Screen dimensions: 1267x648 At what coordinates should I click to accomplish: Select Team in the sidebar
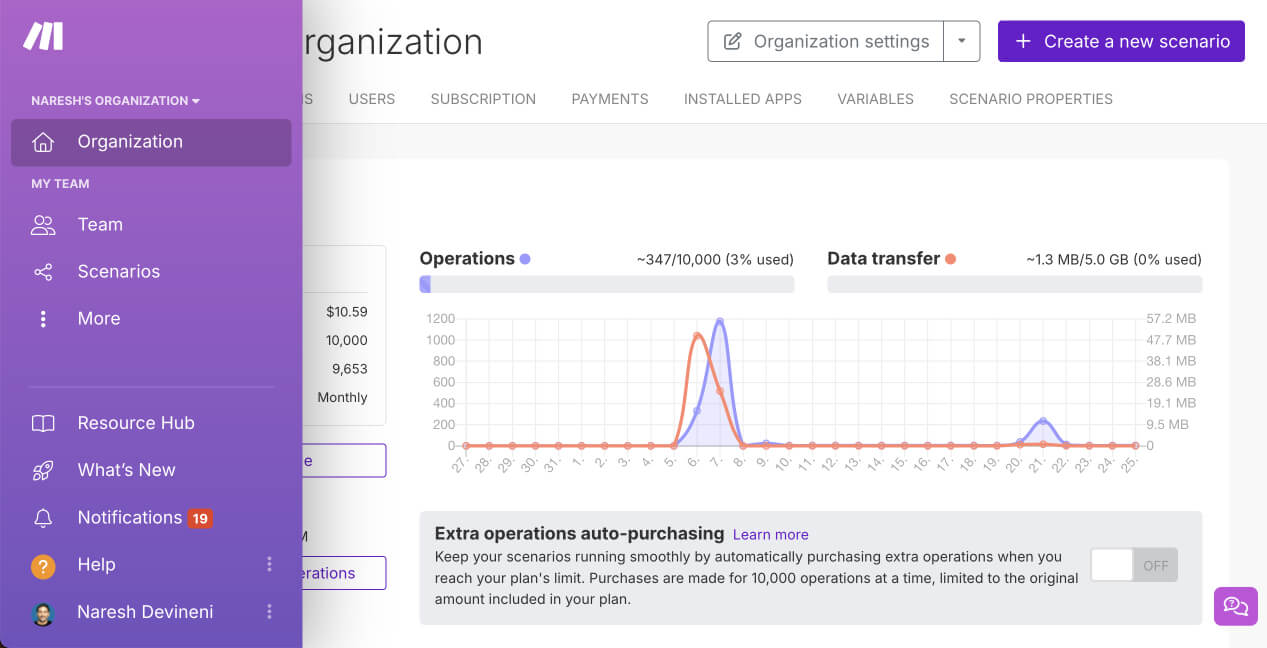tap(100, 224)
